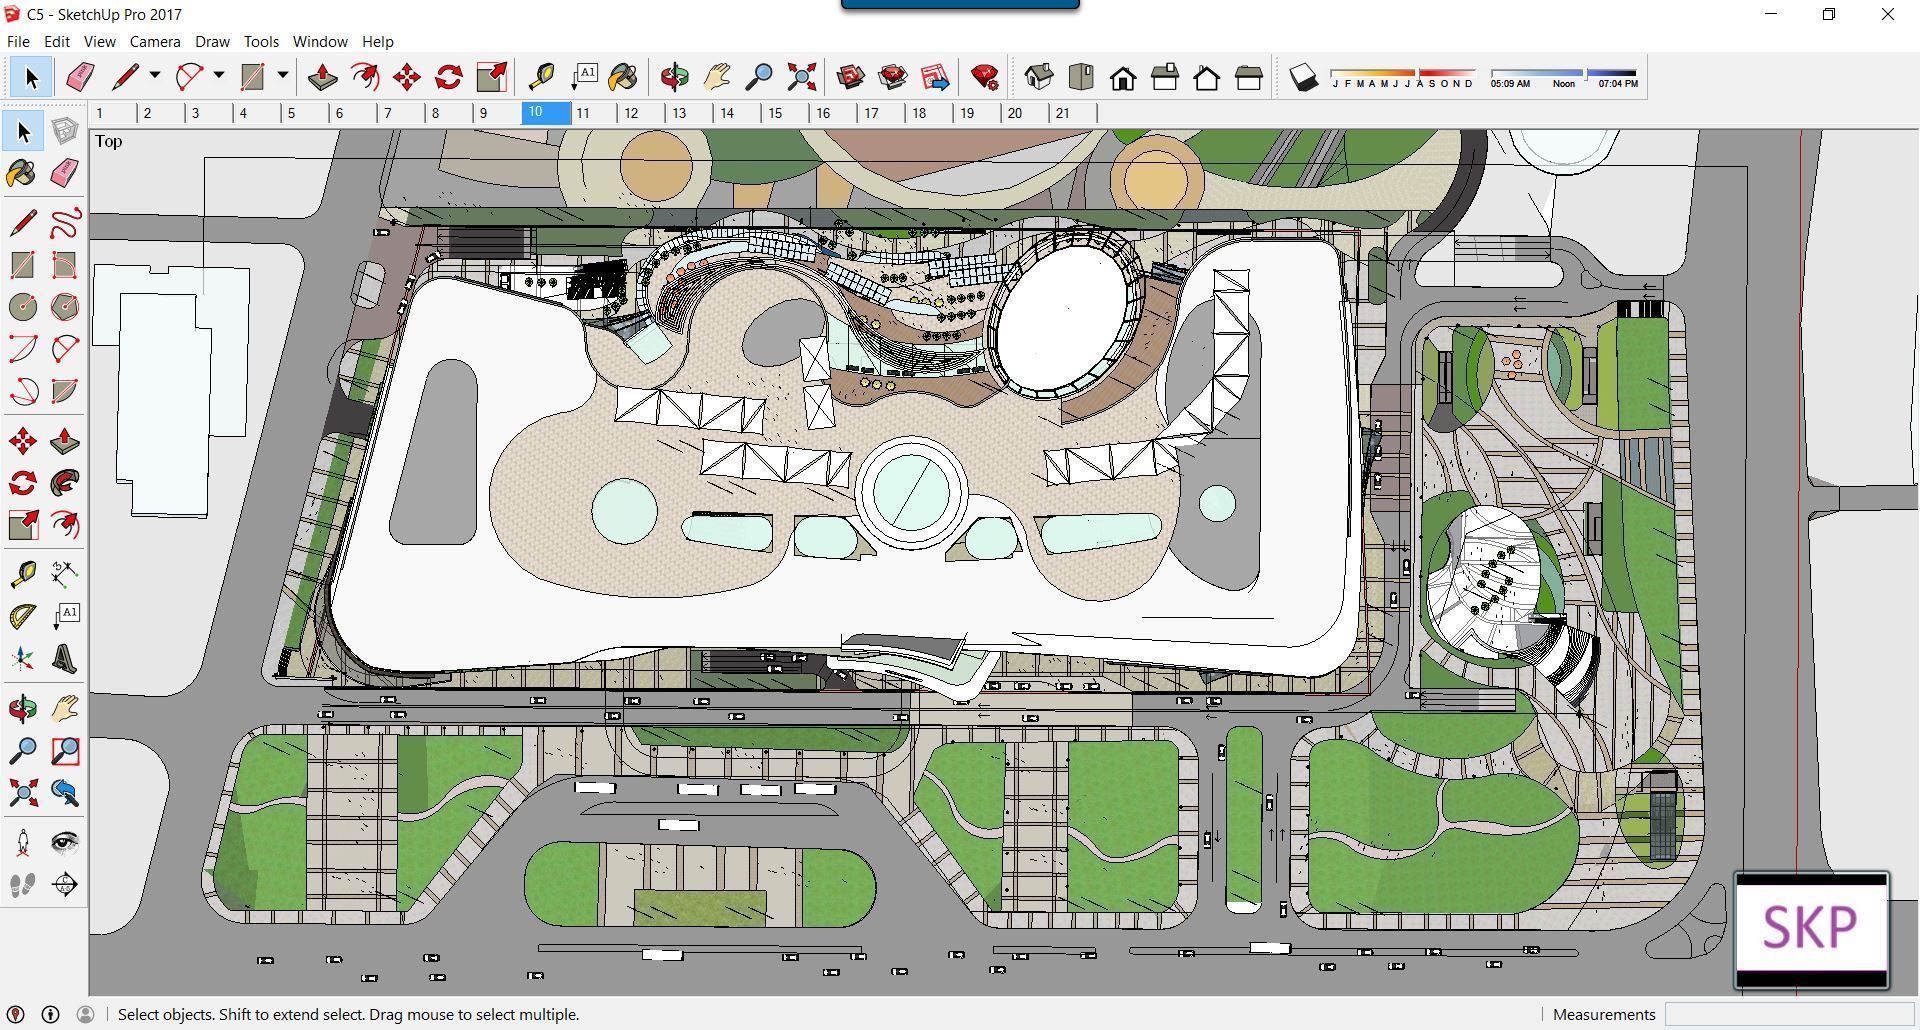The image size is (1920, 1030).
Task: Click Orbit in the top toolbar
Action: click(675, 77)
